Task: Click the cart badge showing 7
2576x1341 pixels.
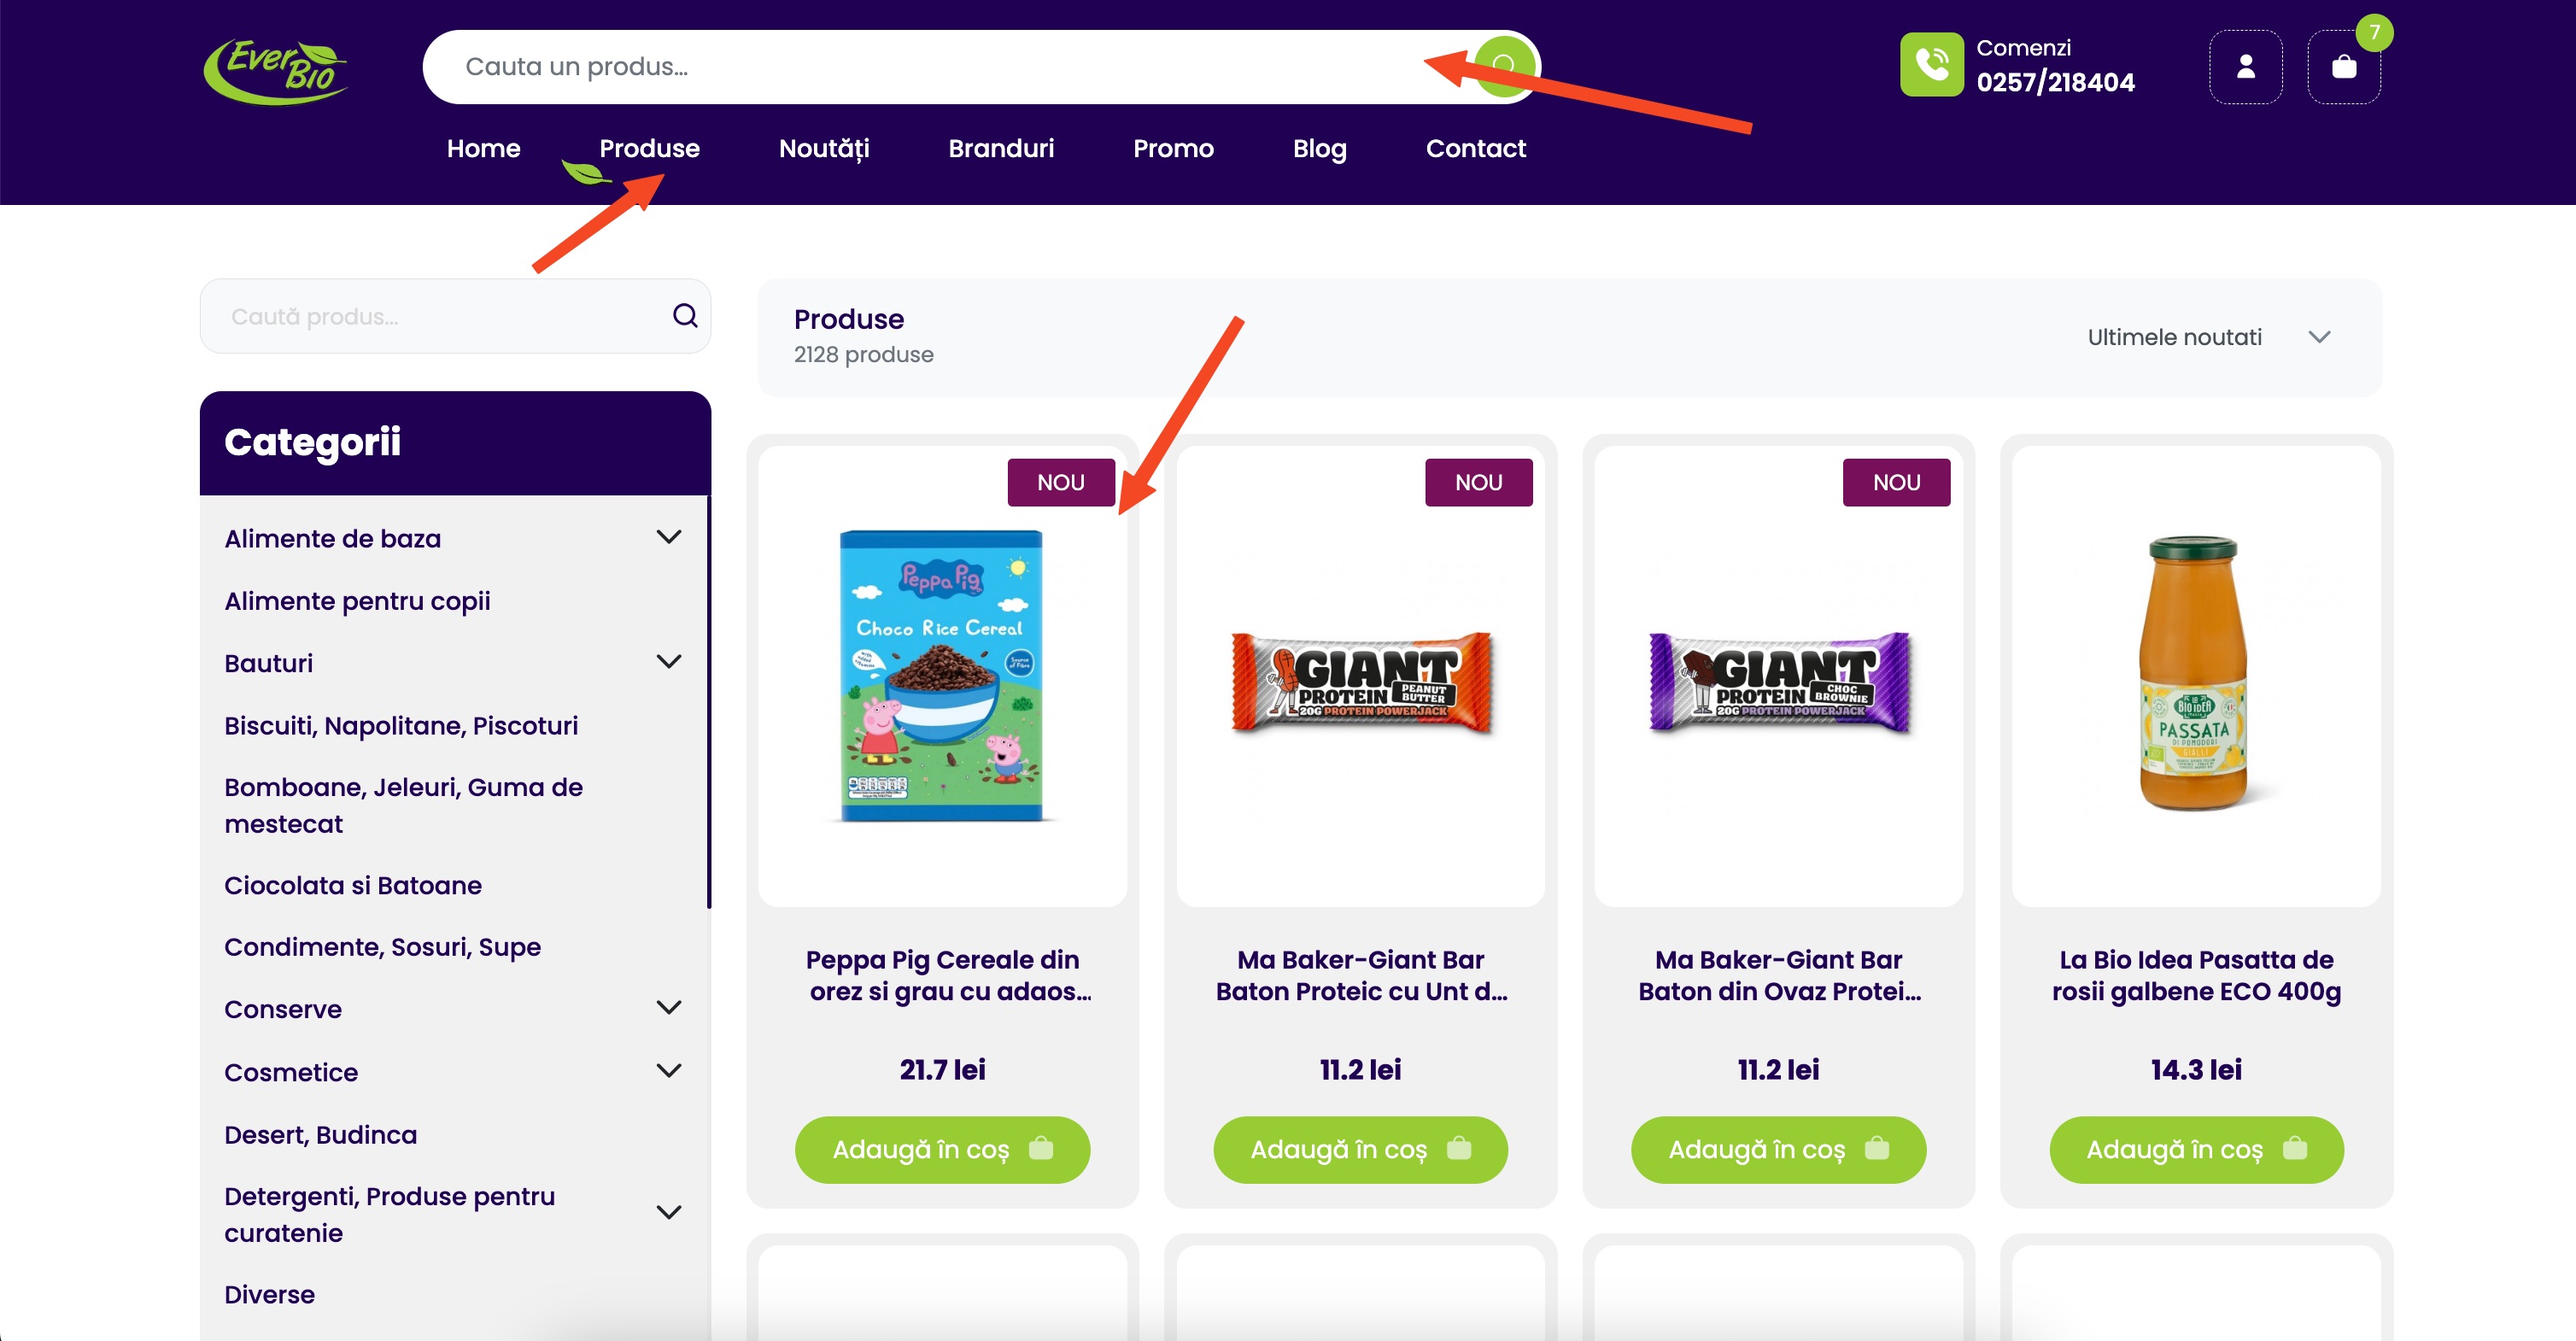Action: 2374,33
